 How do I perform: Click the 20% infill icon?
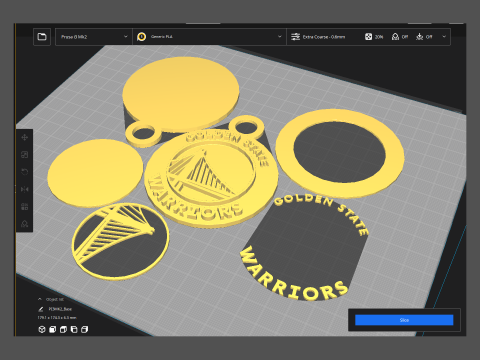(x=368, y=37)
